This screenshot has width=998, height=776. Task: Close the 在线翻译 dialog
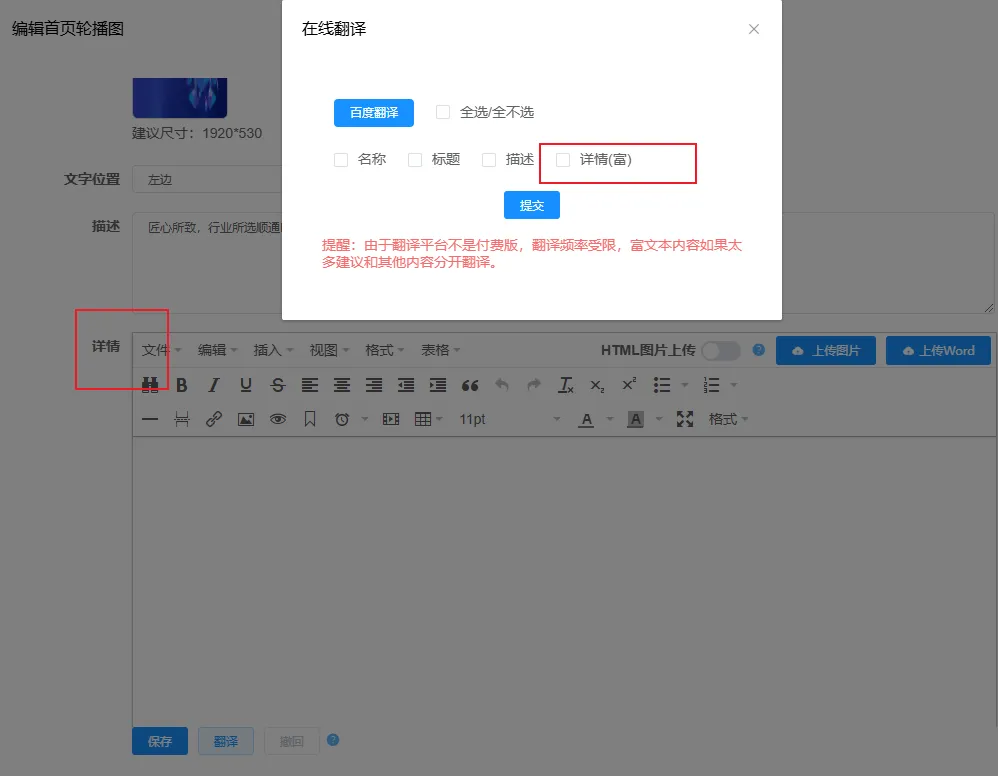click(x=754, y=29)
